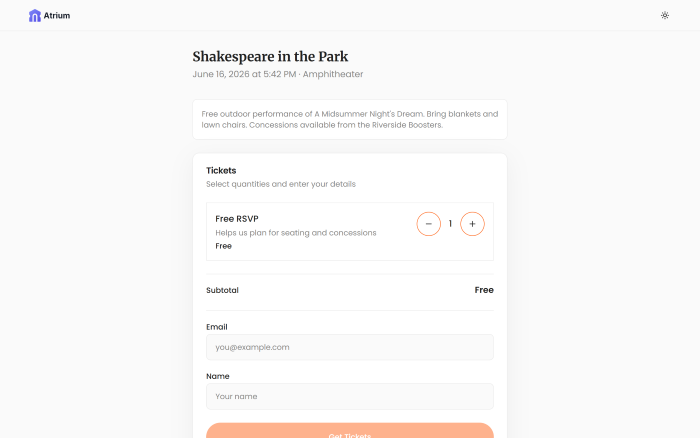The width and height of the screenshot is (700, 438).
Task: Click the Email field label
Action: 216,327
